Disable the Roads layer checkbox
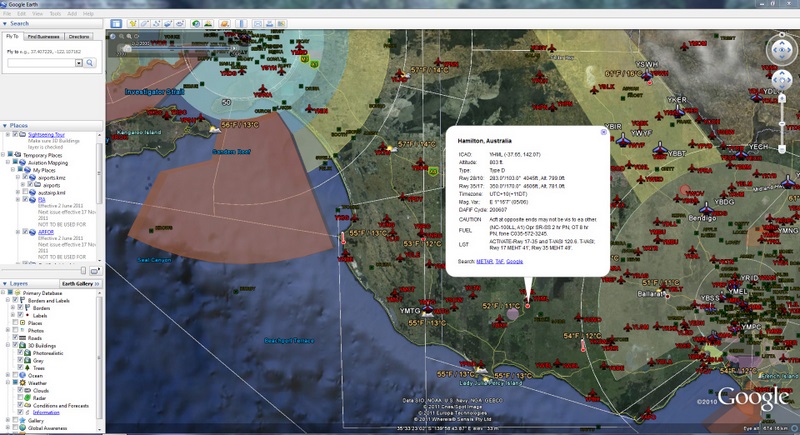 (x=15, y=338)
